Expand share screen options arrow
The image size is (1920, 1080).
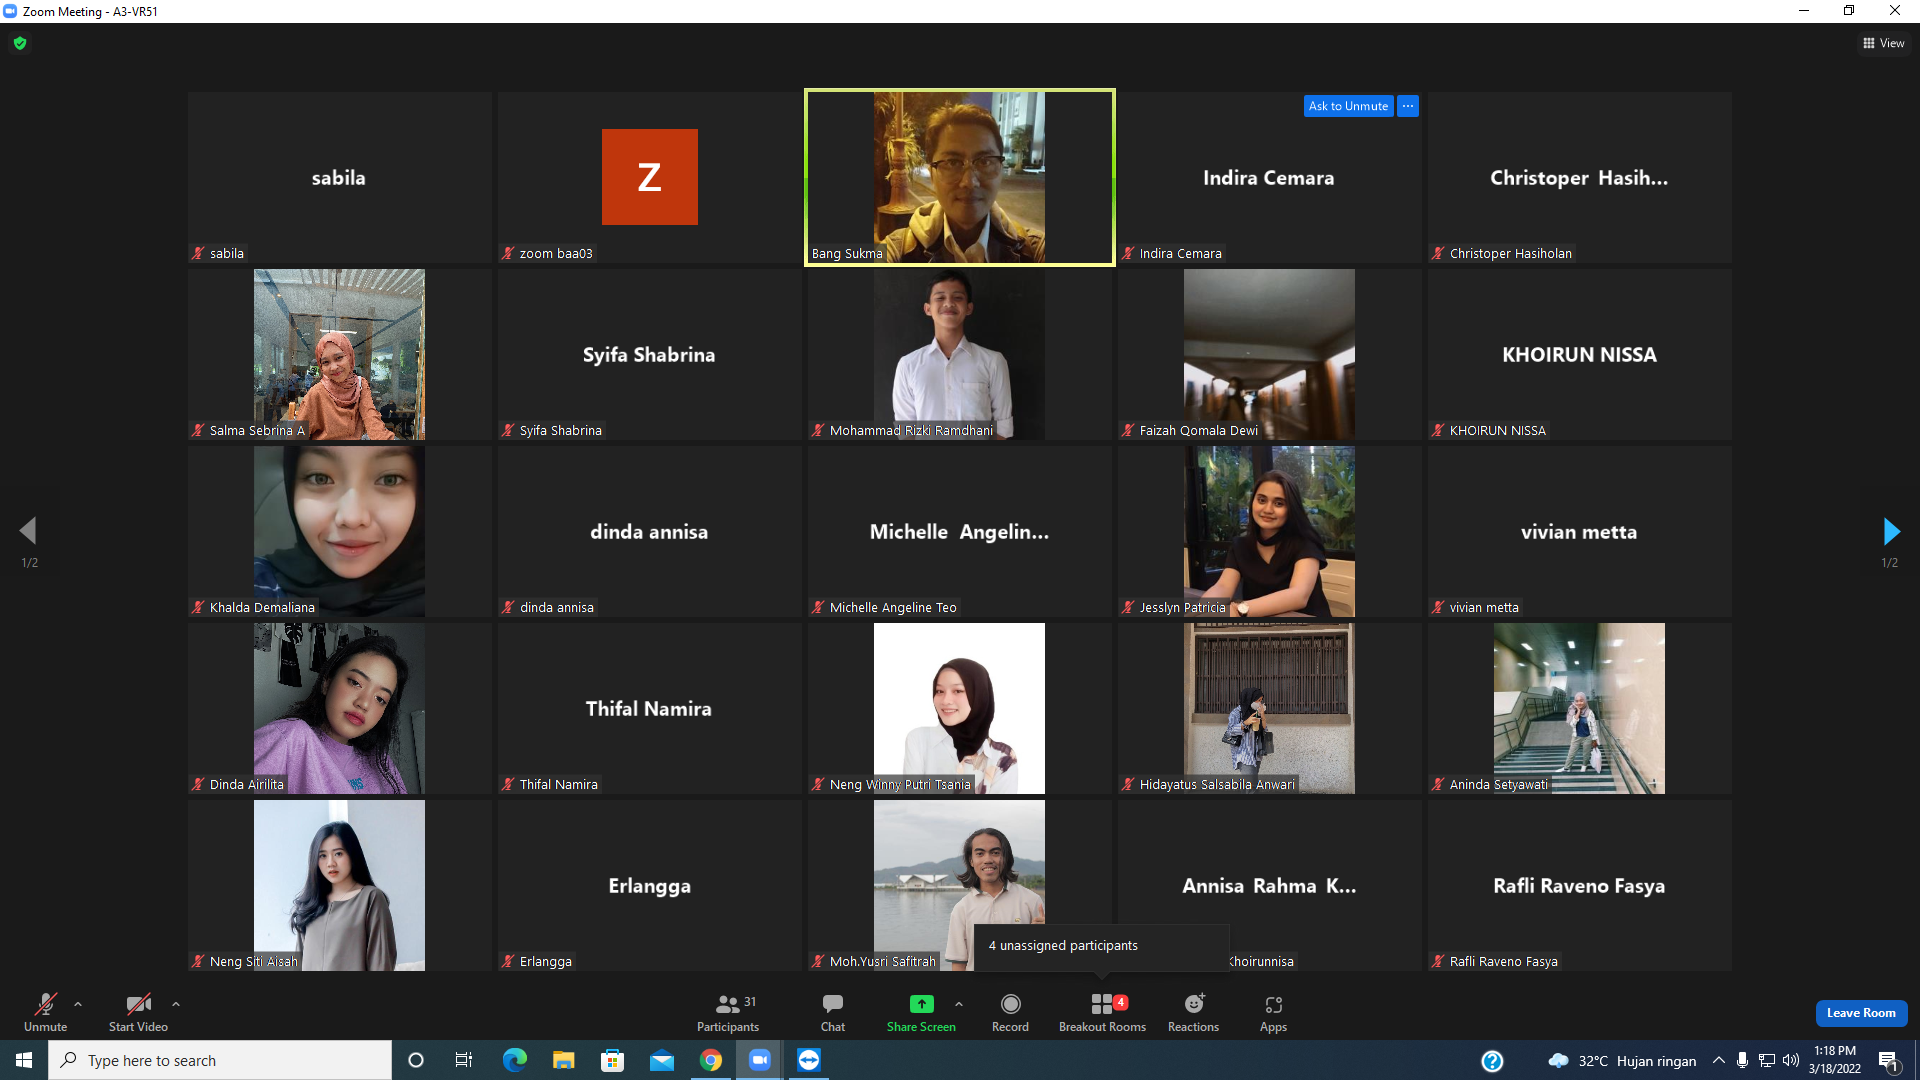tap(959, 1004)
